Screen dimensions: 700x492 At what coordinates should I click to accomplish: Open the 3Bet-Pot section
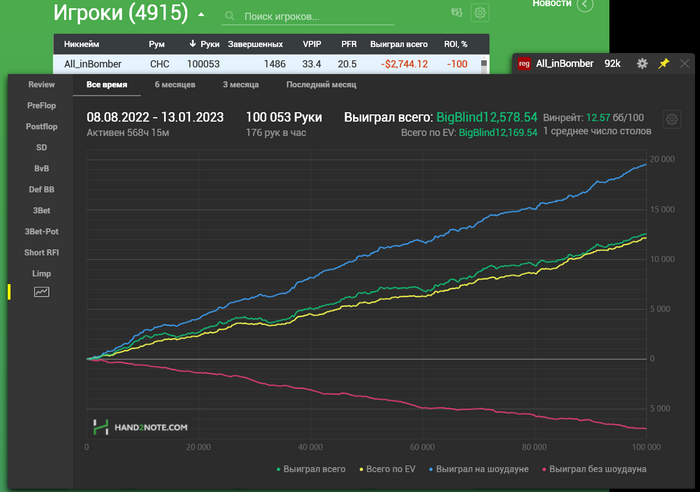[42, 231]
